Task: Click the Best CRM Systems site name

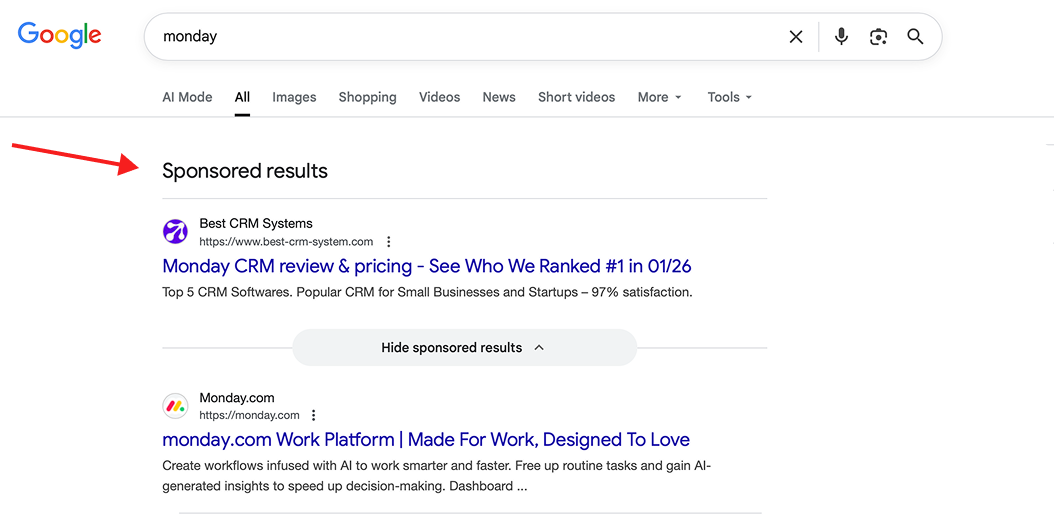Action: pos(255,223)
